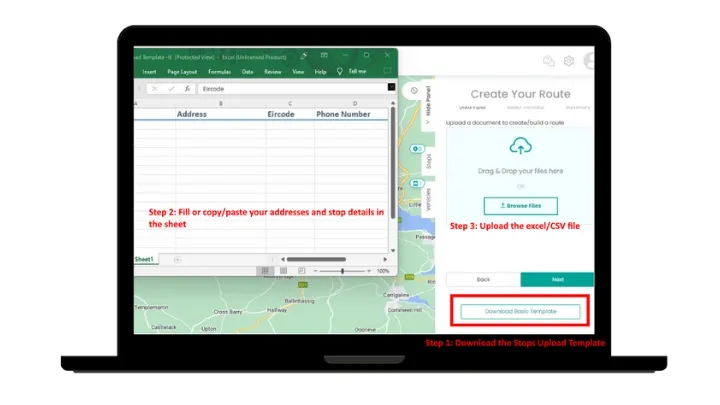Switch to the View ribbon tab
This screenshot has height=405, width=720.
pos(298,72)
